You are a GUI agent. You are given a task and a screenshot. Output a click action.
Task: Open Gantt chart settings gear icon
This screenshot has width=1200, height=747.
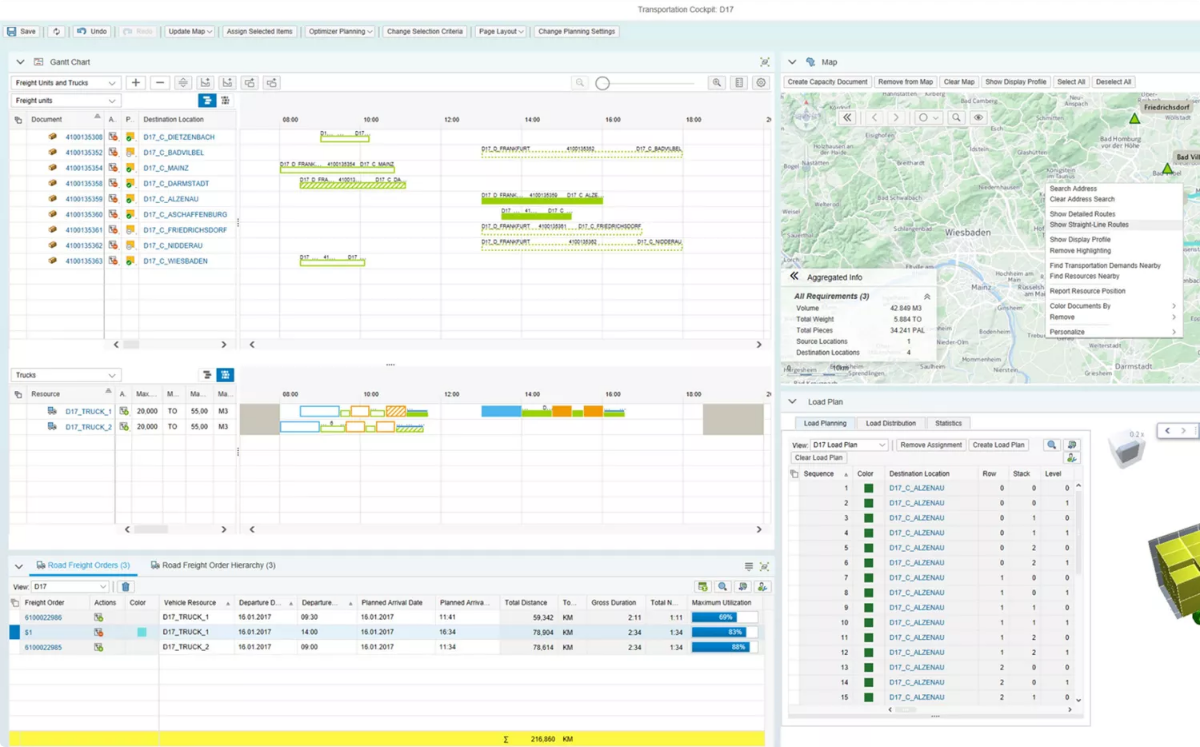762,83
